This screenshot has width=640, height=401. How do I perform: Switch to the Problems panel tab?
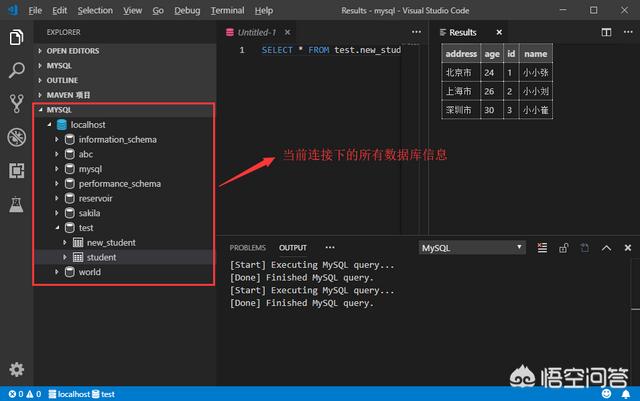point(247,248)
